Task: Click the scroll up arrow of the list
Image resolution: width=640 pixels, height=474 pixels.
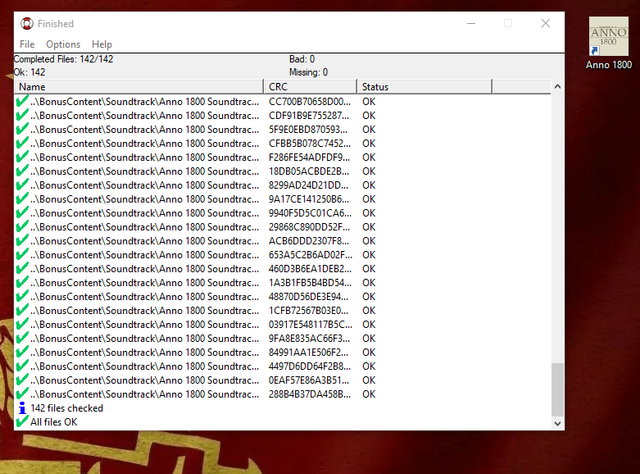Action: [x=558, y=87]
